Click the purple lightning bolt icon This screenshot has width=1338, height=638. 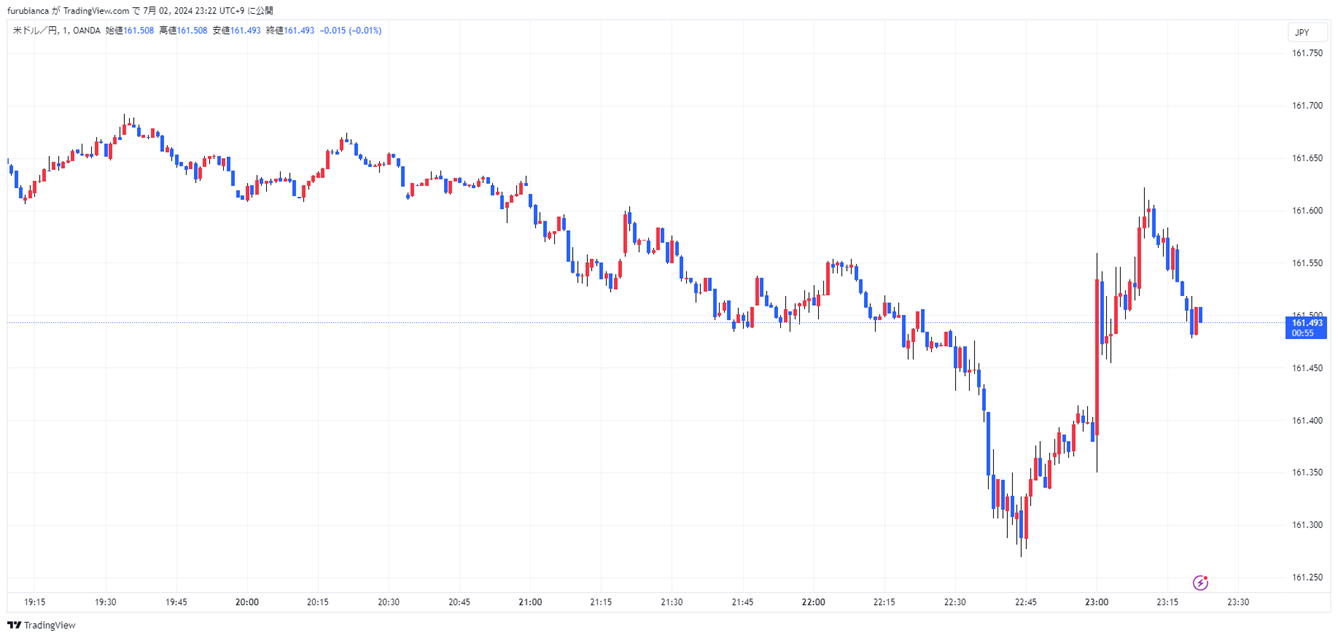pos(1201,582)
